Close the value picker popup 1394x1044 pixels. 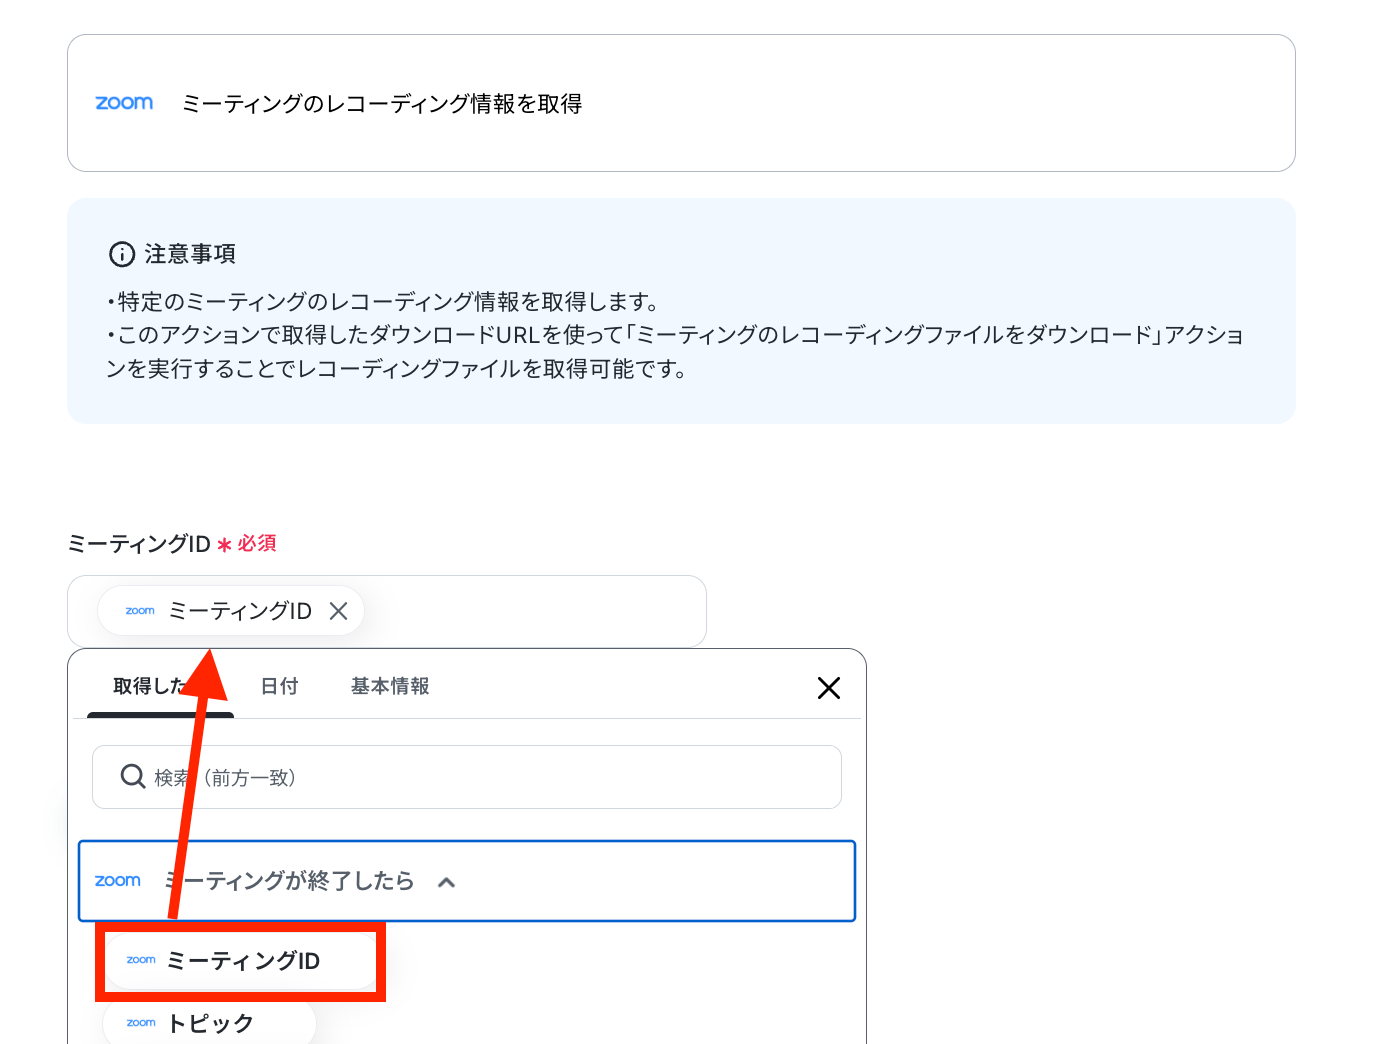click(x=829, y=688)
